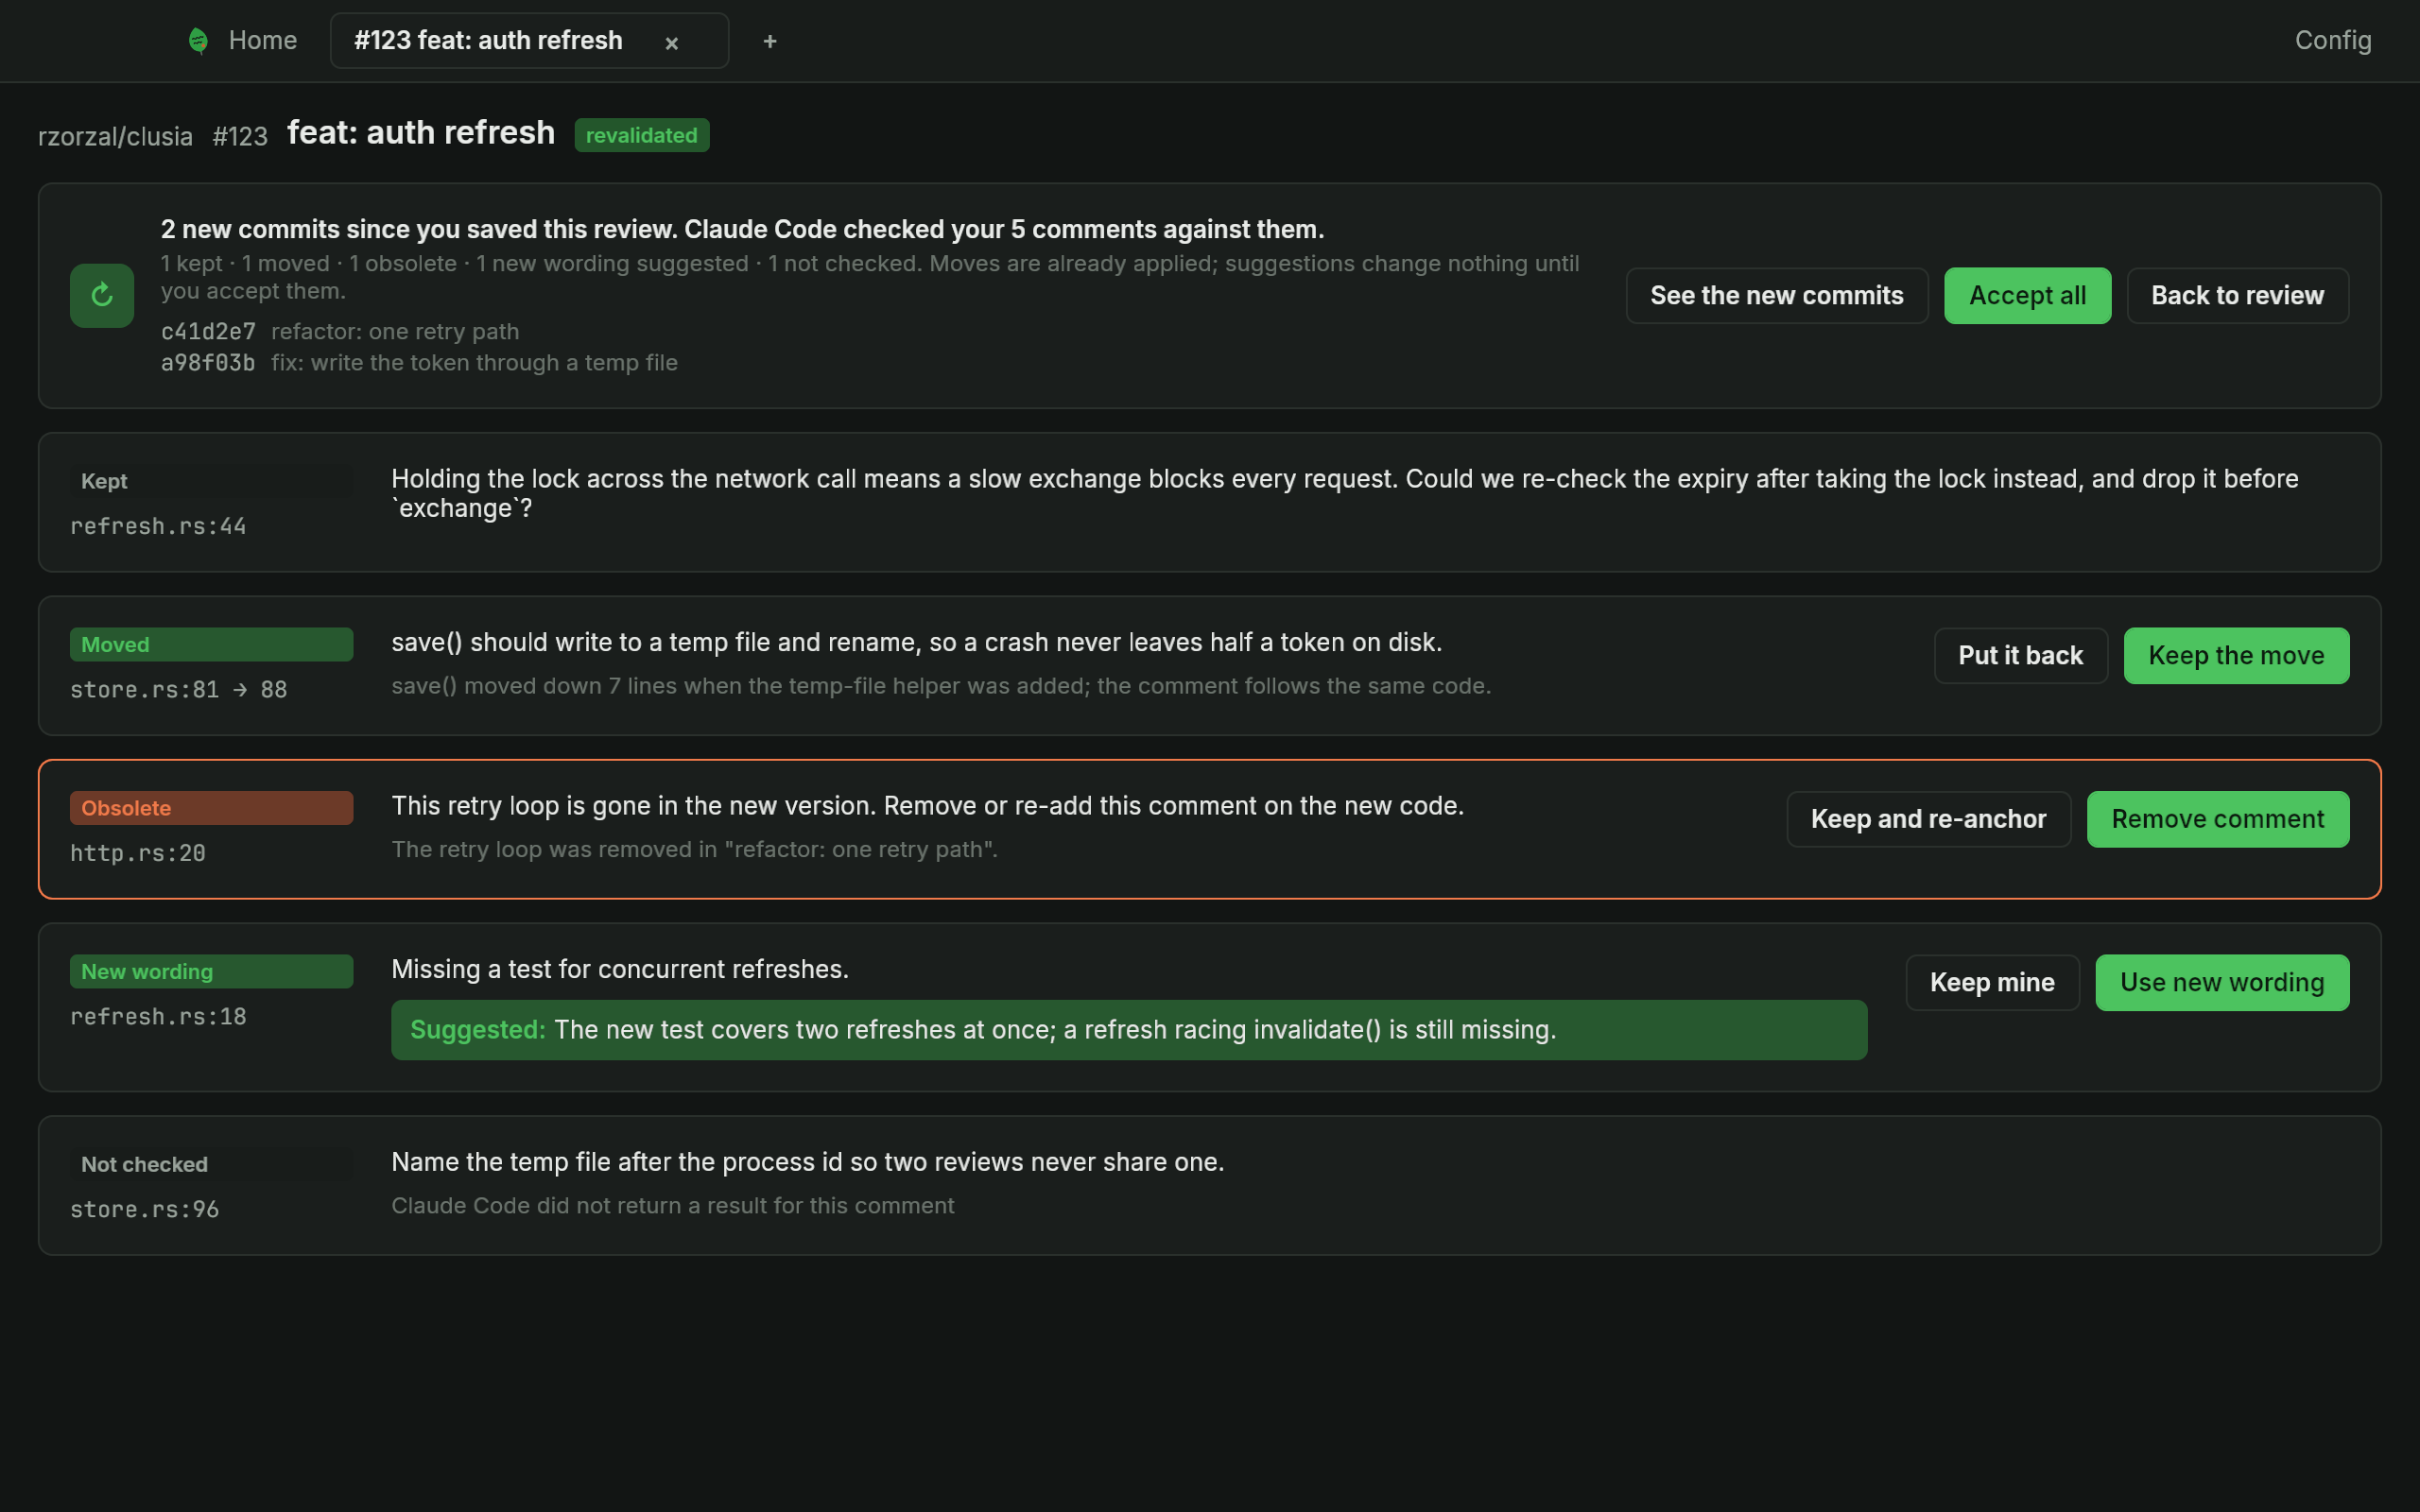Click the comment about holding the lock

click(x=1345, y=493)
